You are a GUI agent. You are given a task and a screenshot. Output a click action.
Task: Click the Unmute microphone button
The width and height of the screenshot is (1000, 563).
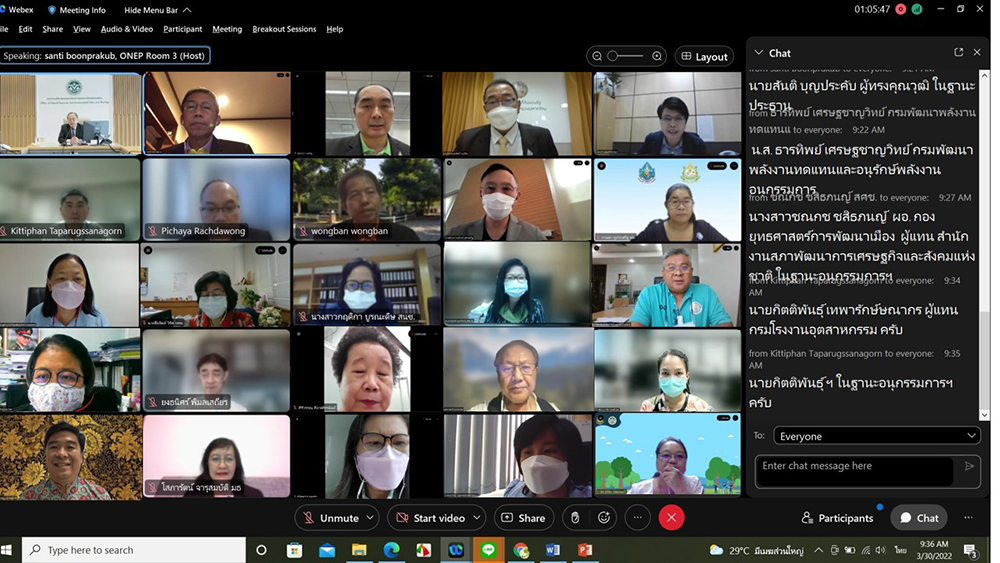pyautogui.click(x=331, y=518)
